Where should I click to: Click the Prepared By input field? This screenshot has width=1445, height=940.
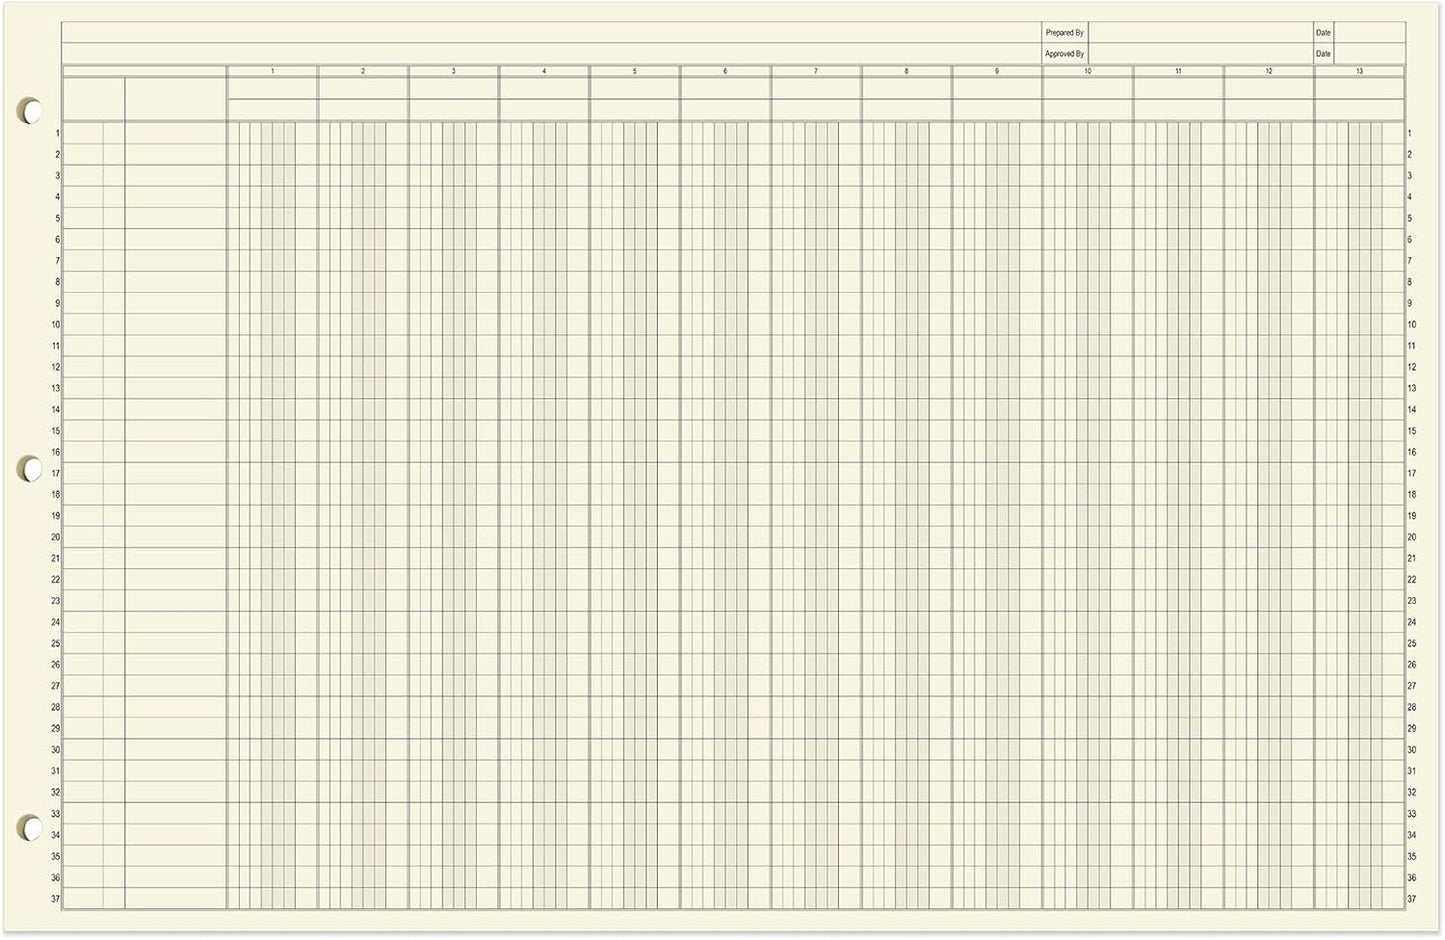pyautogui.click(x=1200, y=32)
